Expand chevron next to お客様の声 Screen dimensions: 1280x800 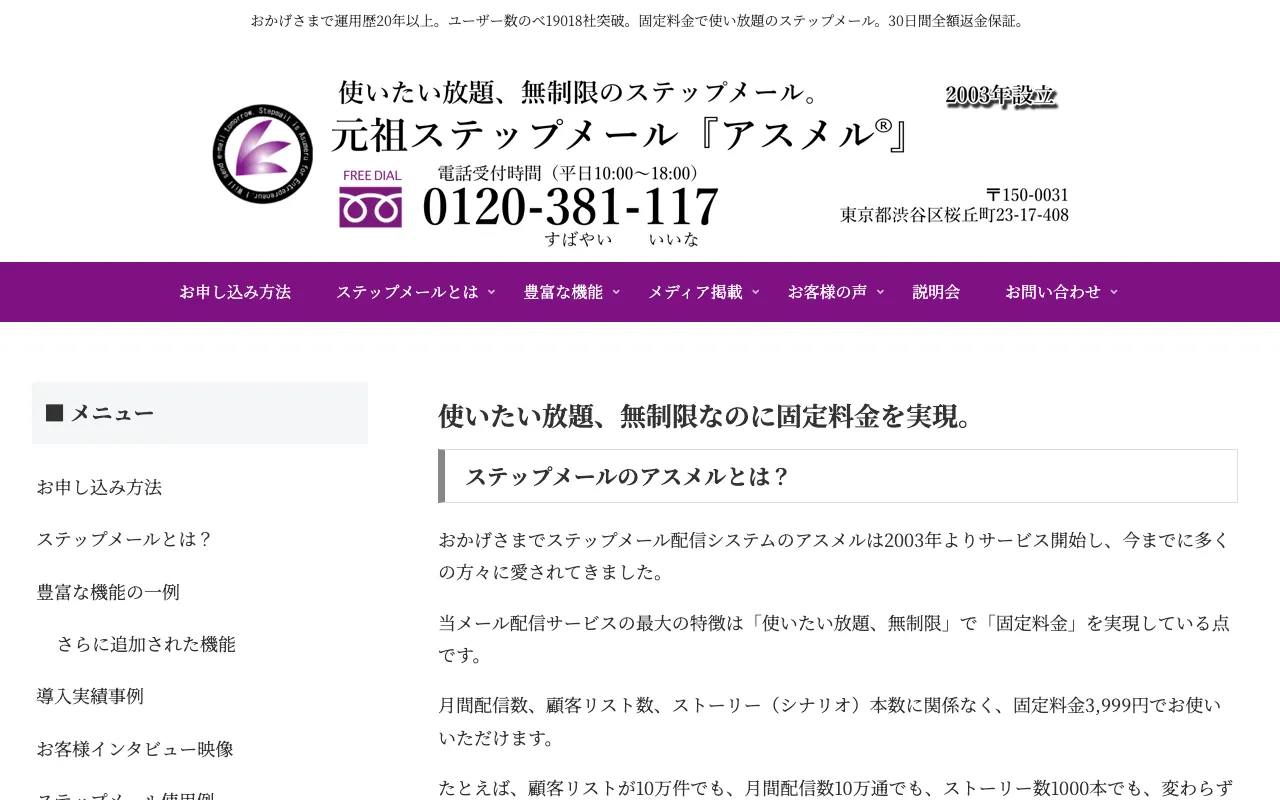[880, 292]
